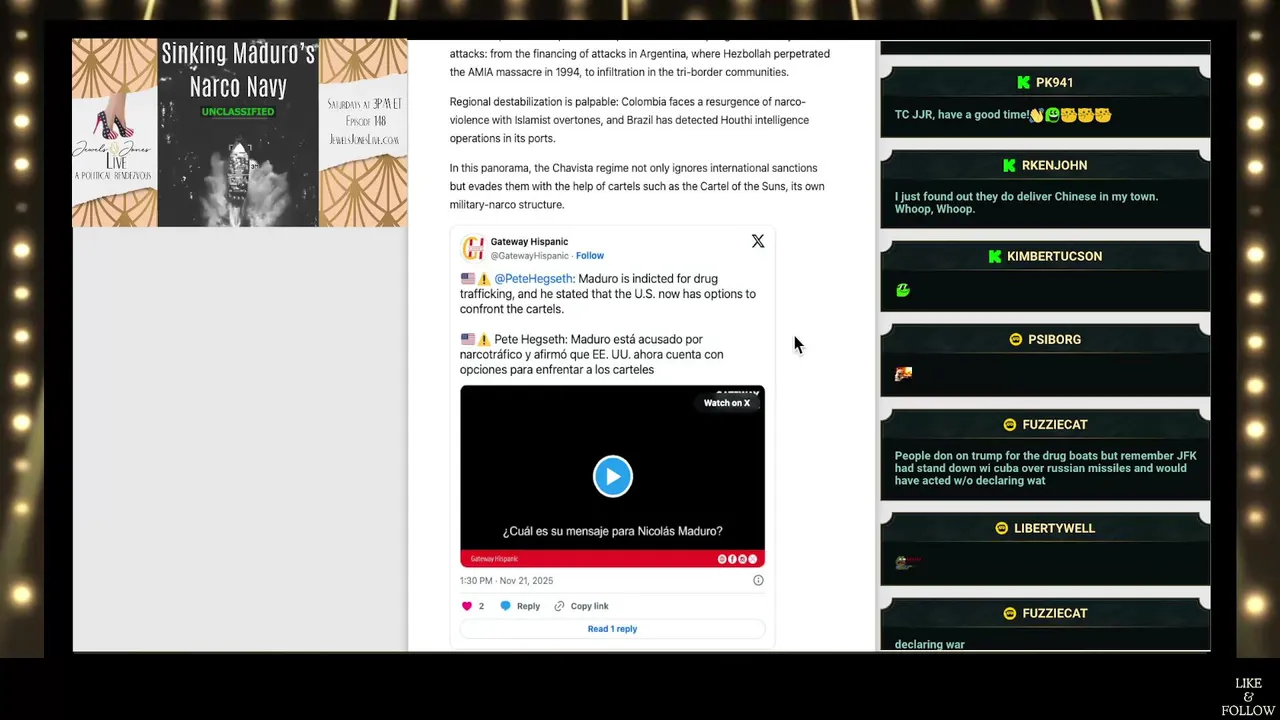This screenshot has width=1280, height=720.
Task: Click Kick platform icon beside RKENJOHN
Action: (1009, 166)
